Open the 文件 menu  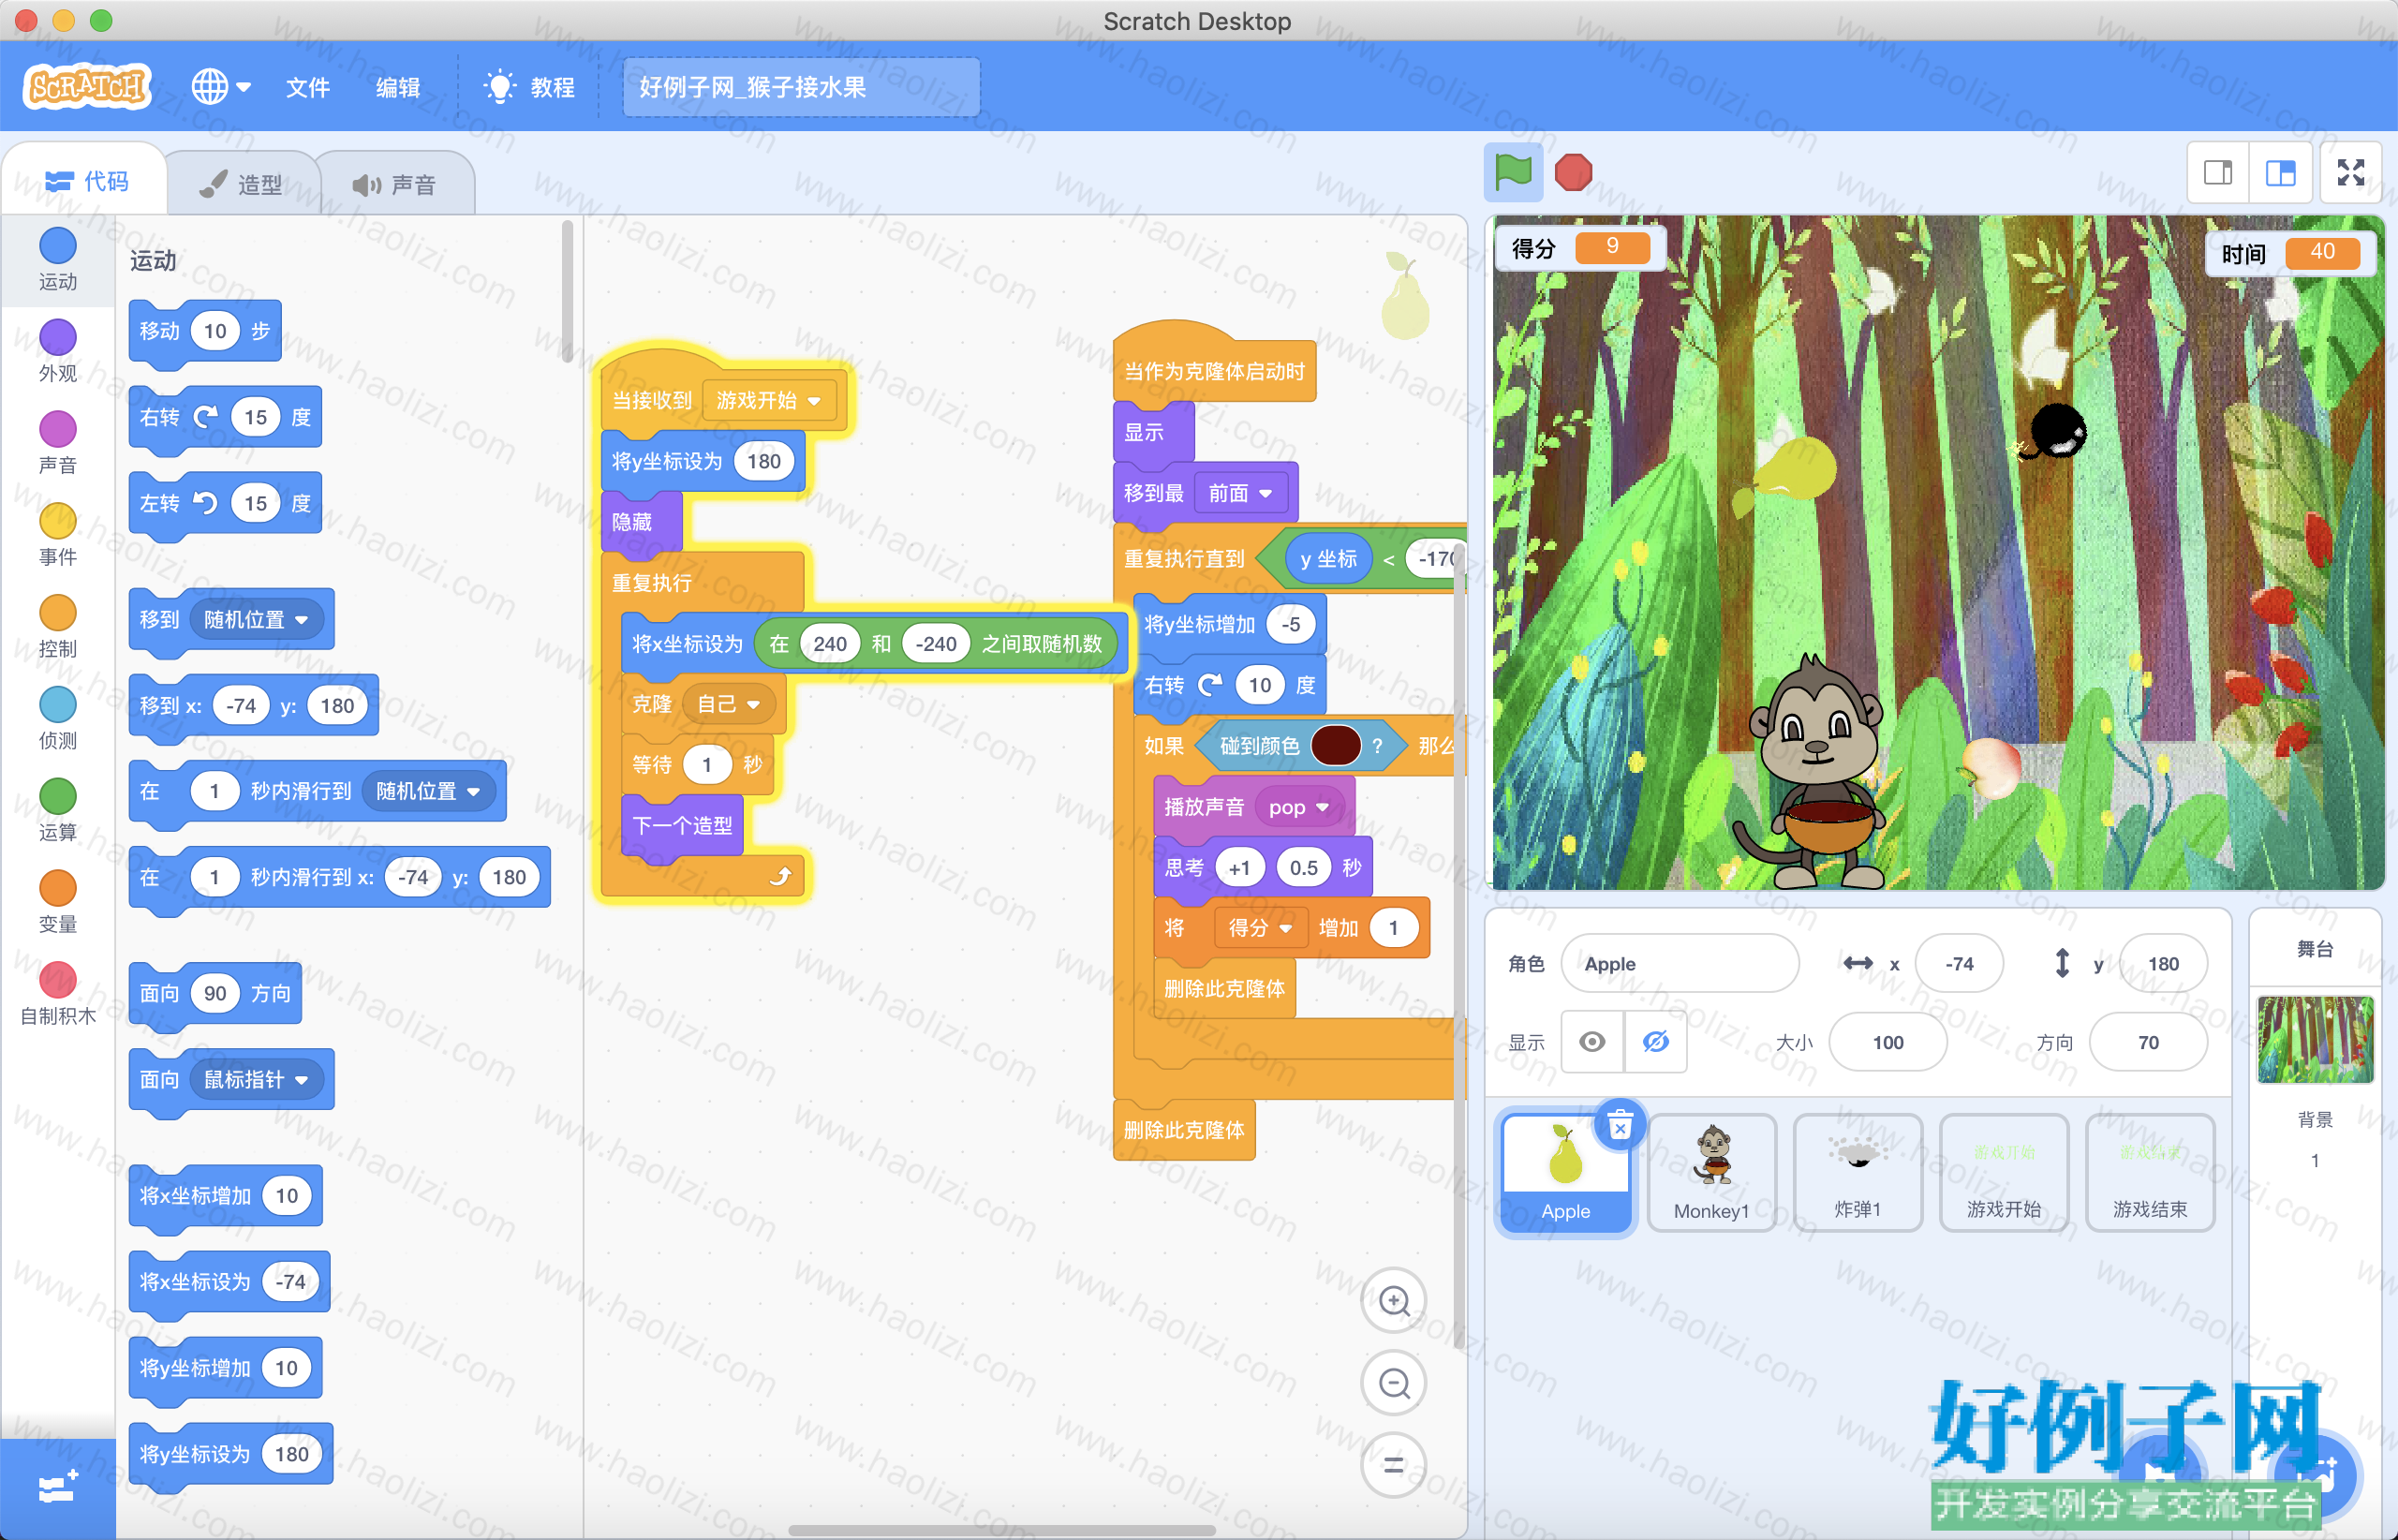pos(307,88)
